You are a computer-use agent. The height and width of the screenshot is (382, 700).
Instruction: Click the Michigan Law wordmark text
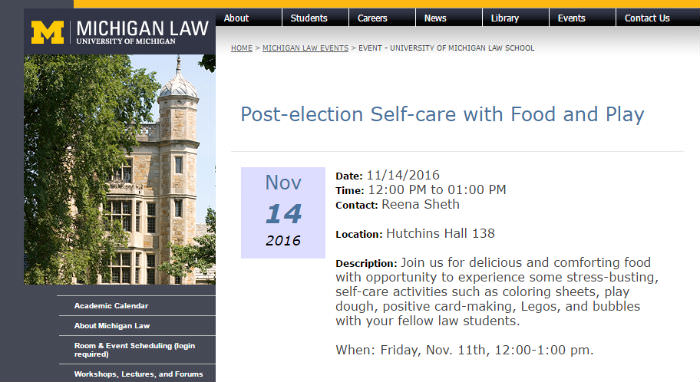(x=142, y=33)
